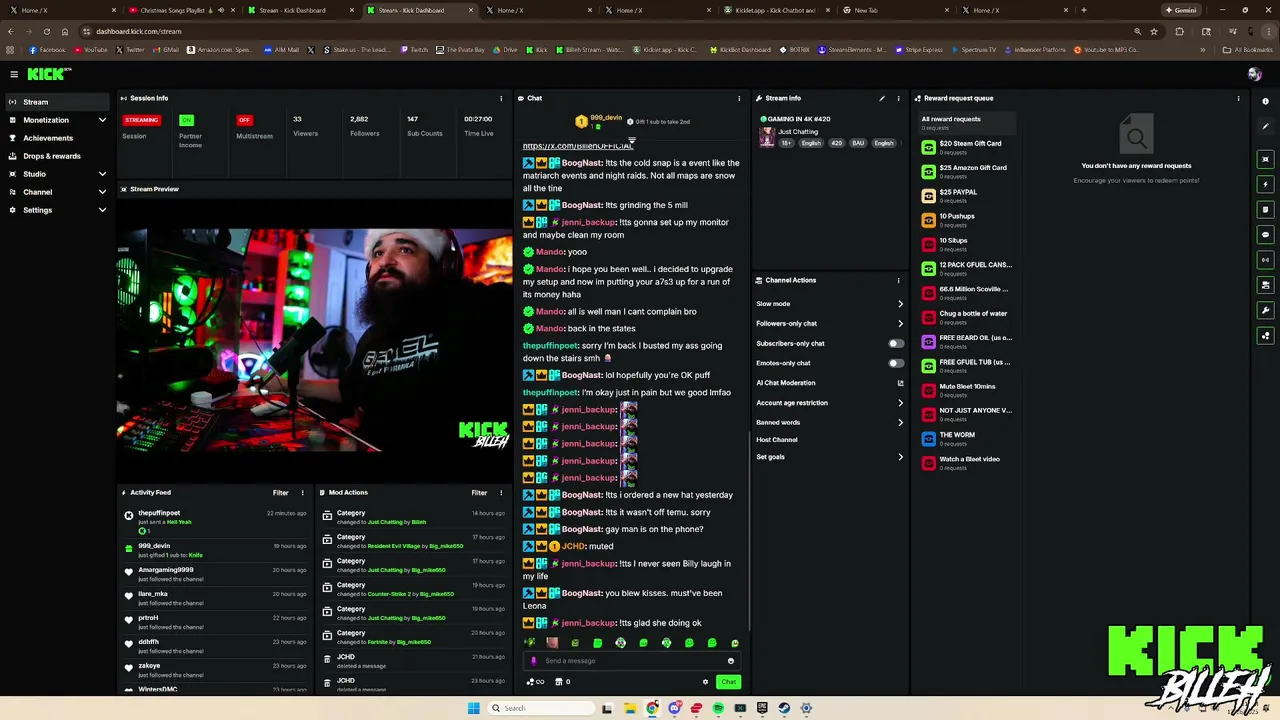Toggle the Chat bubble widget icon in the right bar
Screen dimensions: 1280x720
1265,235
